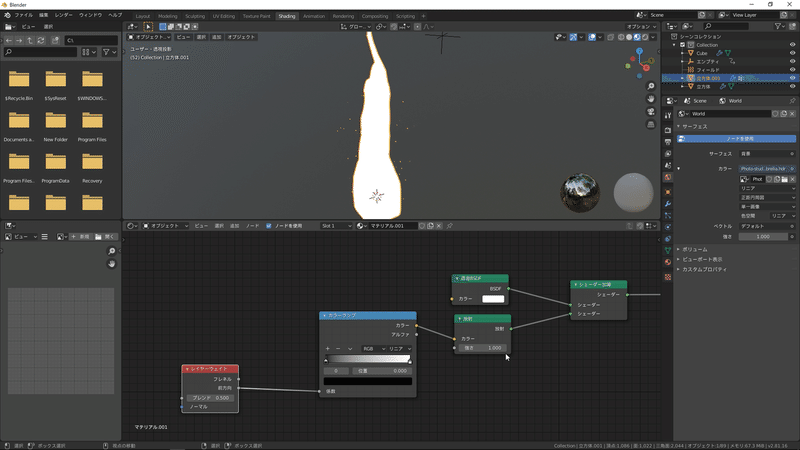
Task: Toggle camera view icon in 3D viewport
Action: (651, 112)
